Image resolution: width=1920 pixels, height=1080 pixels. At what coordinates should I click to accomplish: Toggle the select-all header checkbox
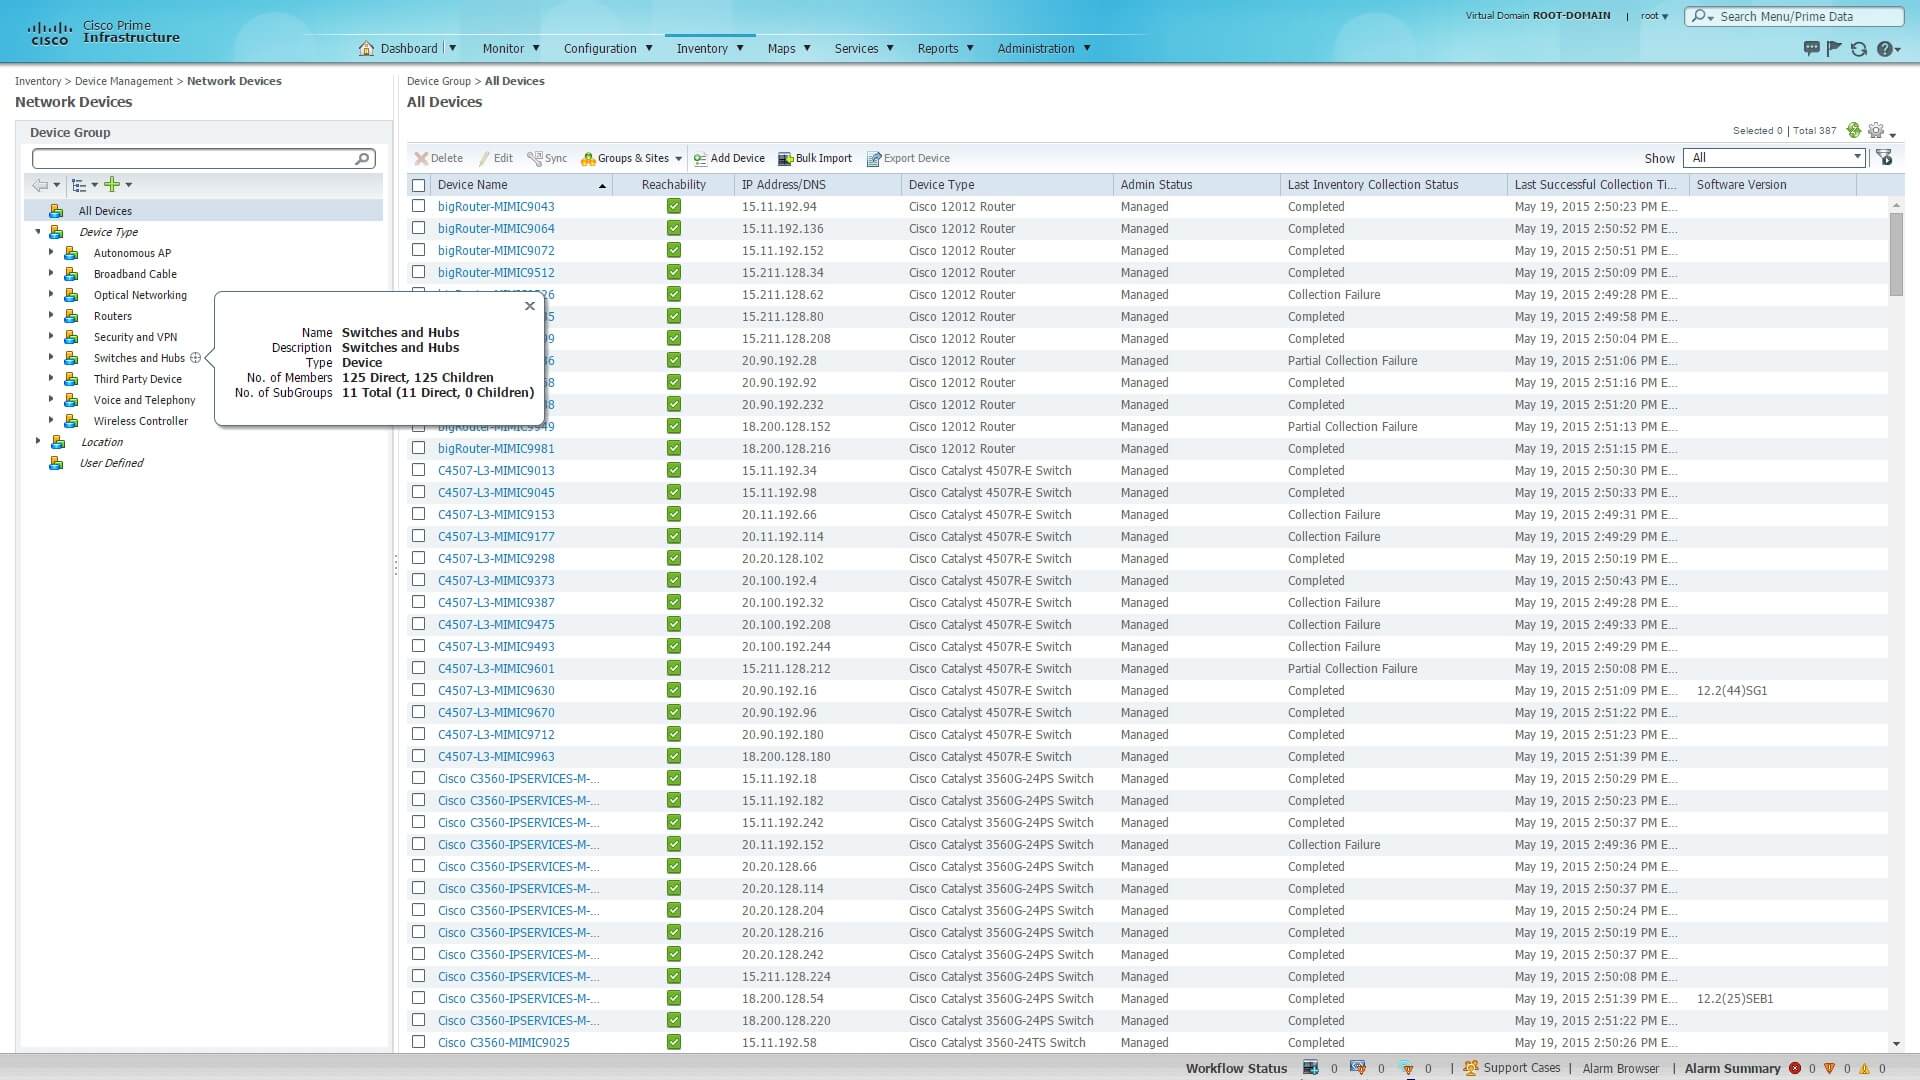(x=419, y=185)
